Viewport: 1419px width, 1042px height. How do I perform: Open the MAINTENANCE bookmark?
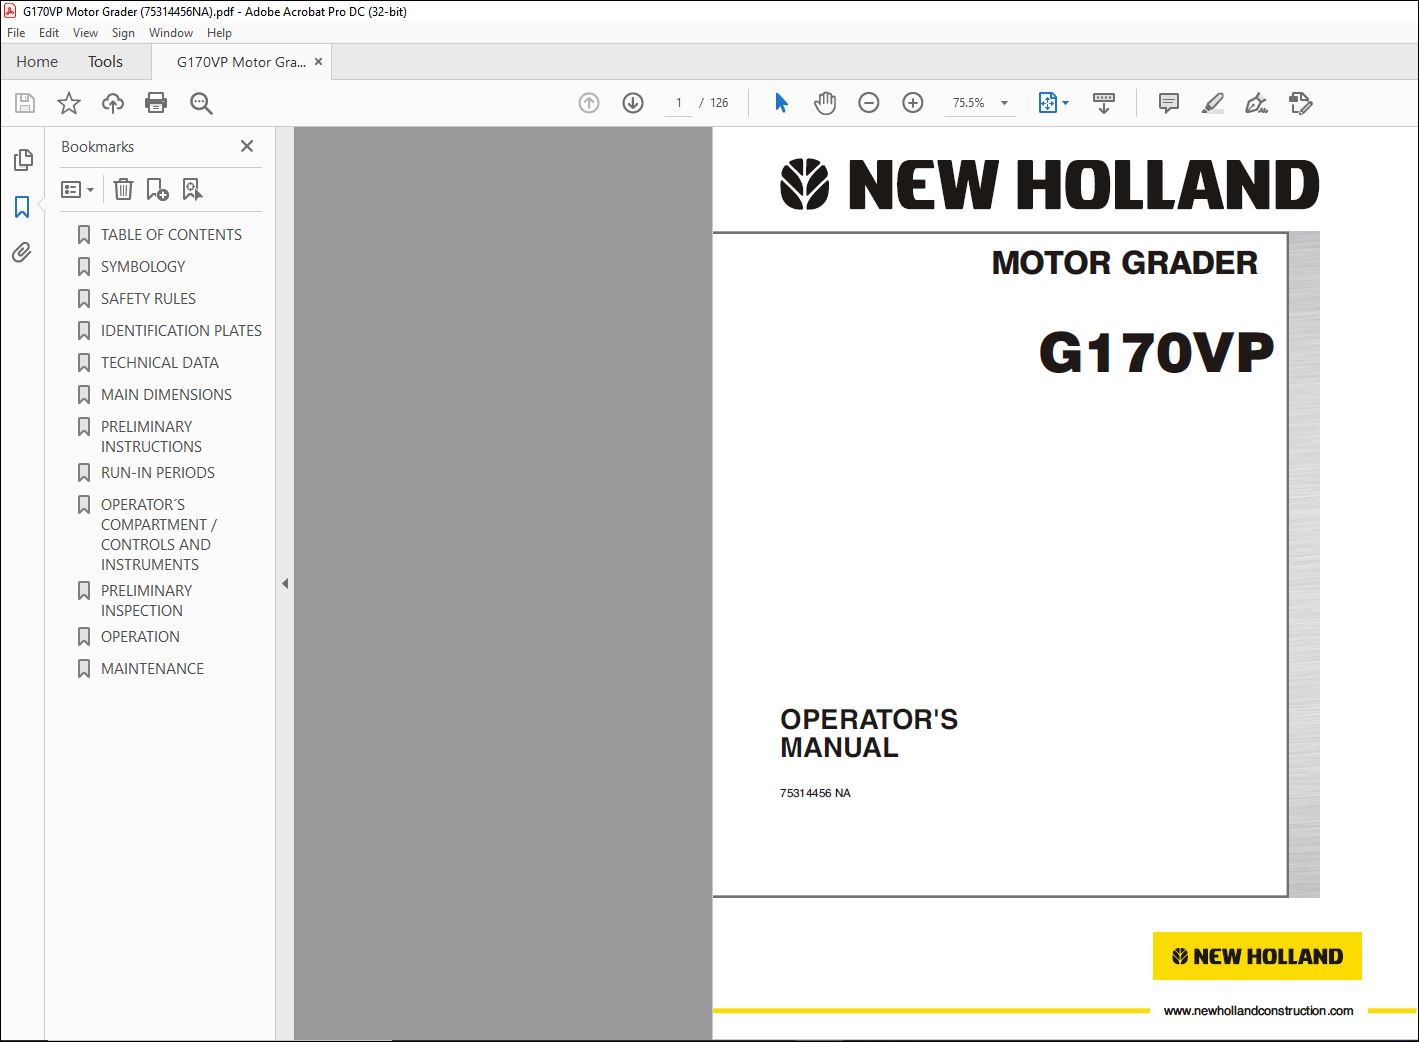coord(152,669)
